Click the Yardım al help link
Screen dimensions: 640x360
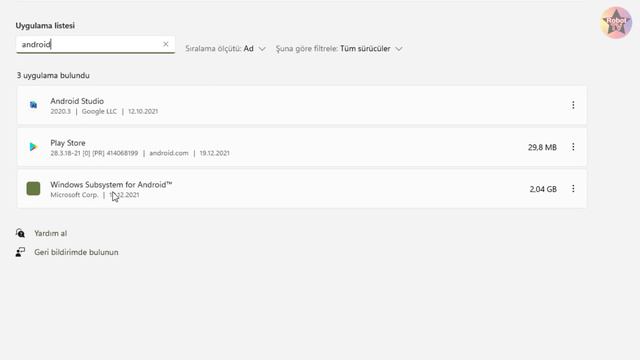[51, 233]
